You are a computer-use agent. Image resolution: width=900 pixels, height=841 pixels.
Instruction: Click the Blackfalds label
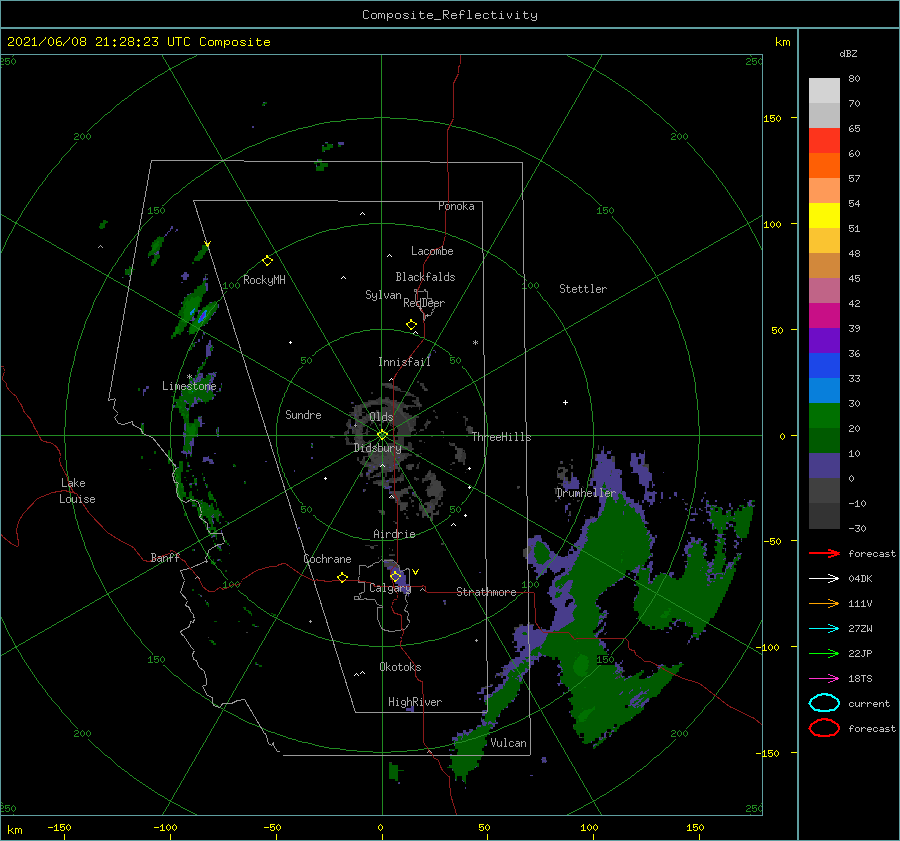point(425,277)
